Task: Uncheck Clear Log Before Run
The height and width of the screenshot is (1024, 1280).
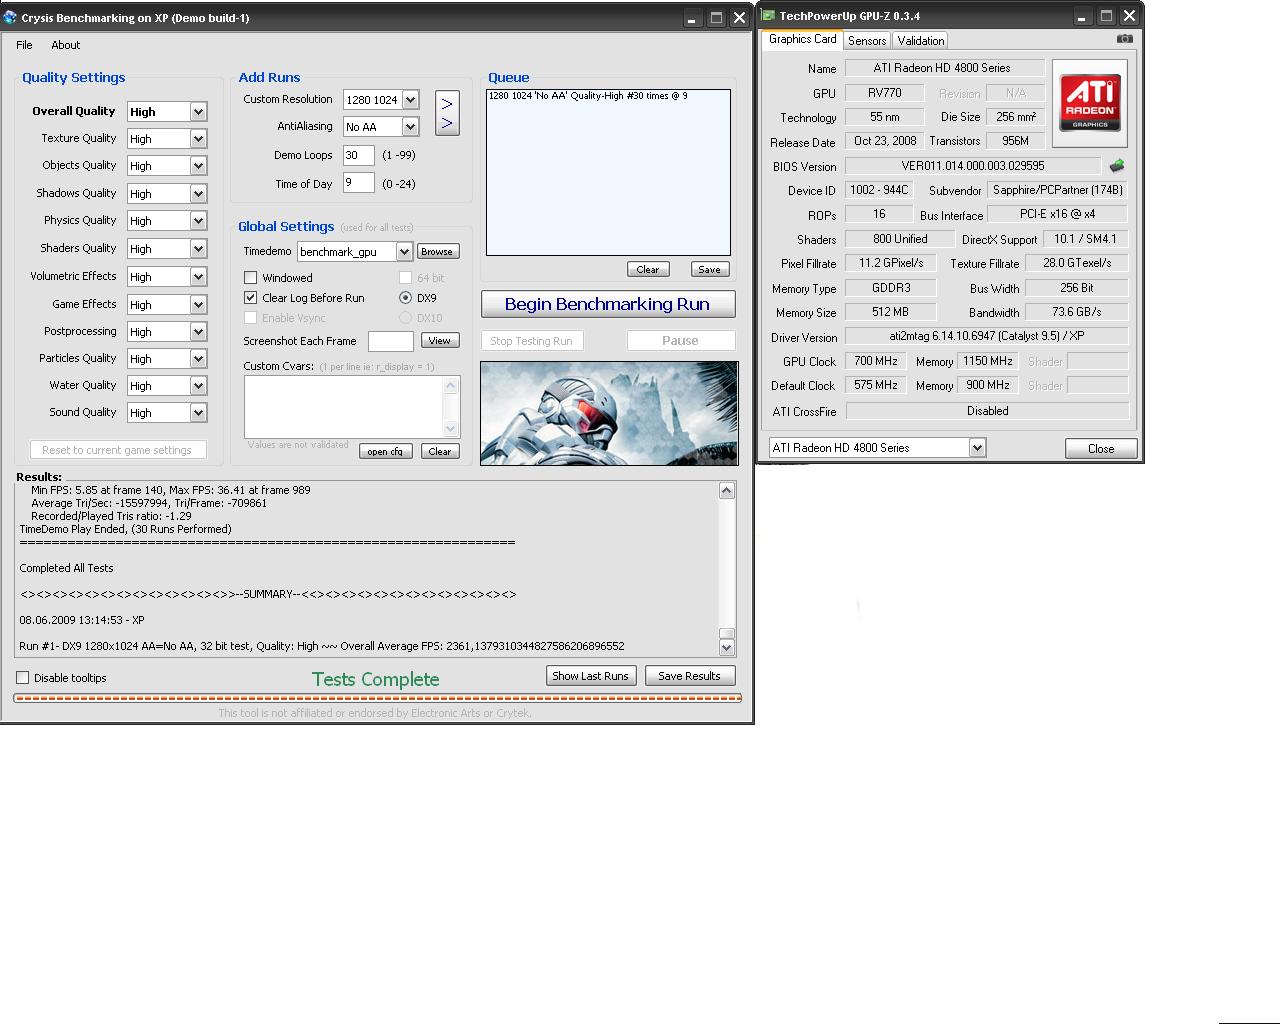Action: [251, 298]
